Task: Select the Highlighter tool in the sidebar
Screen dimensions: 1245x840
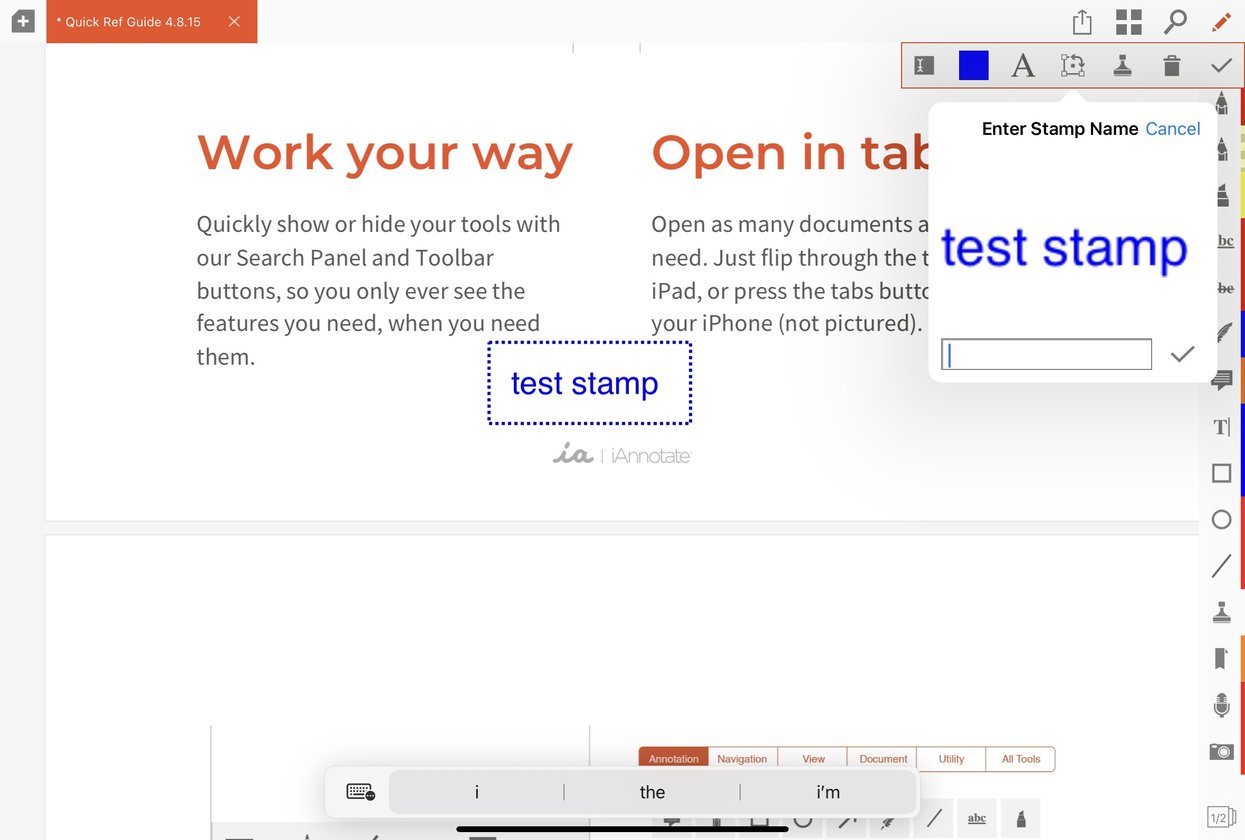Action: (1221, 194)
